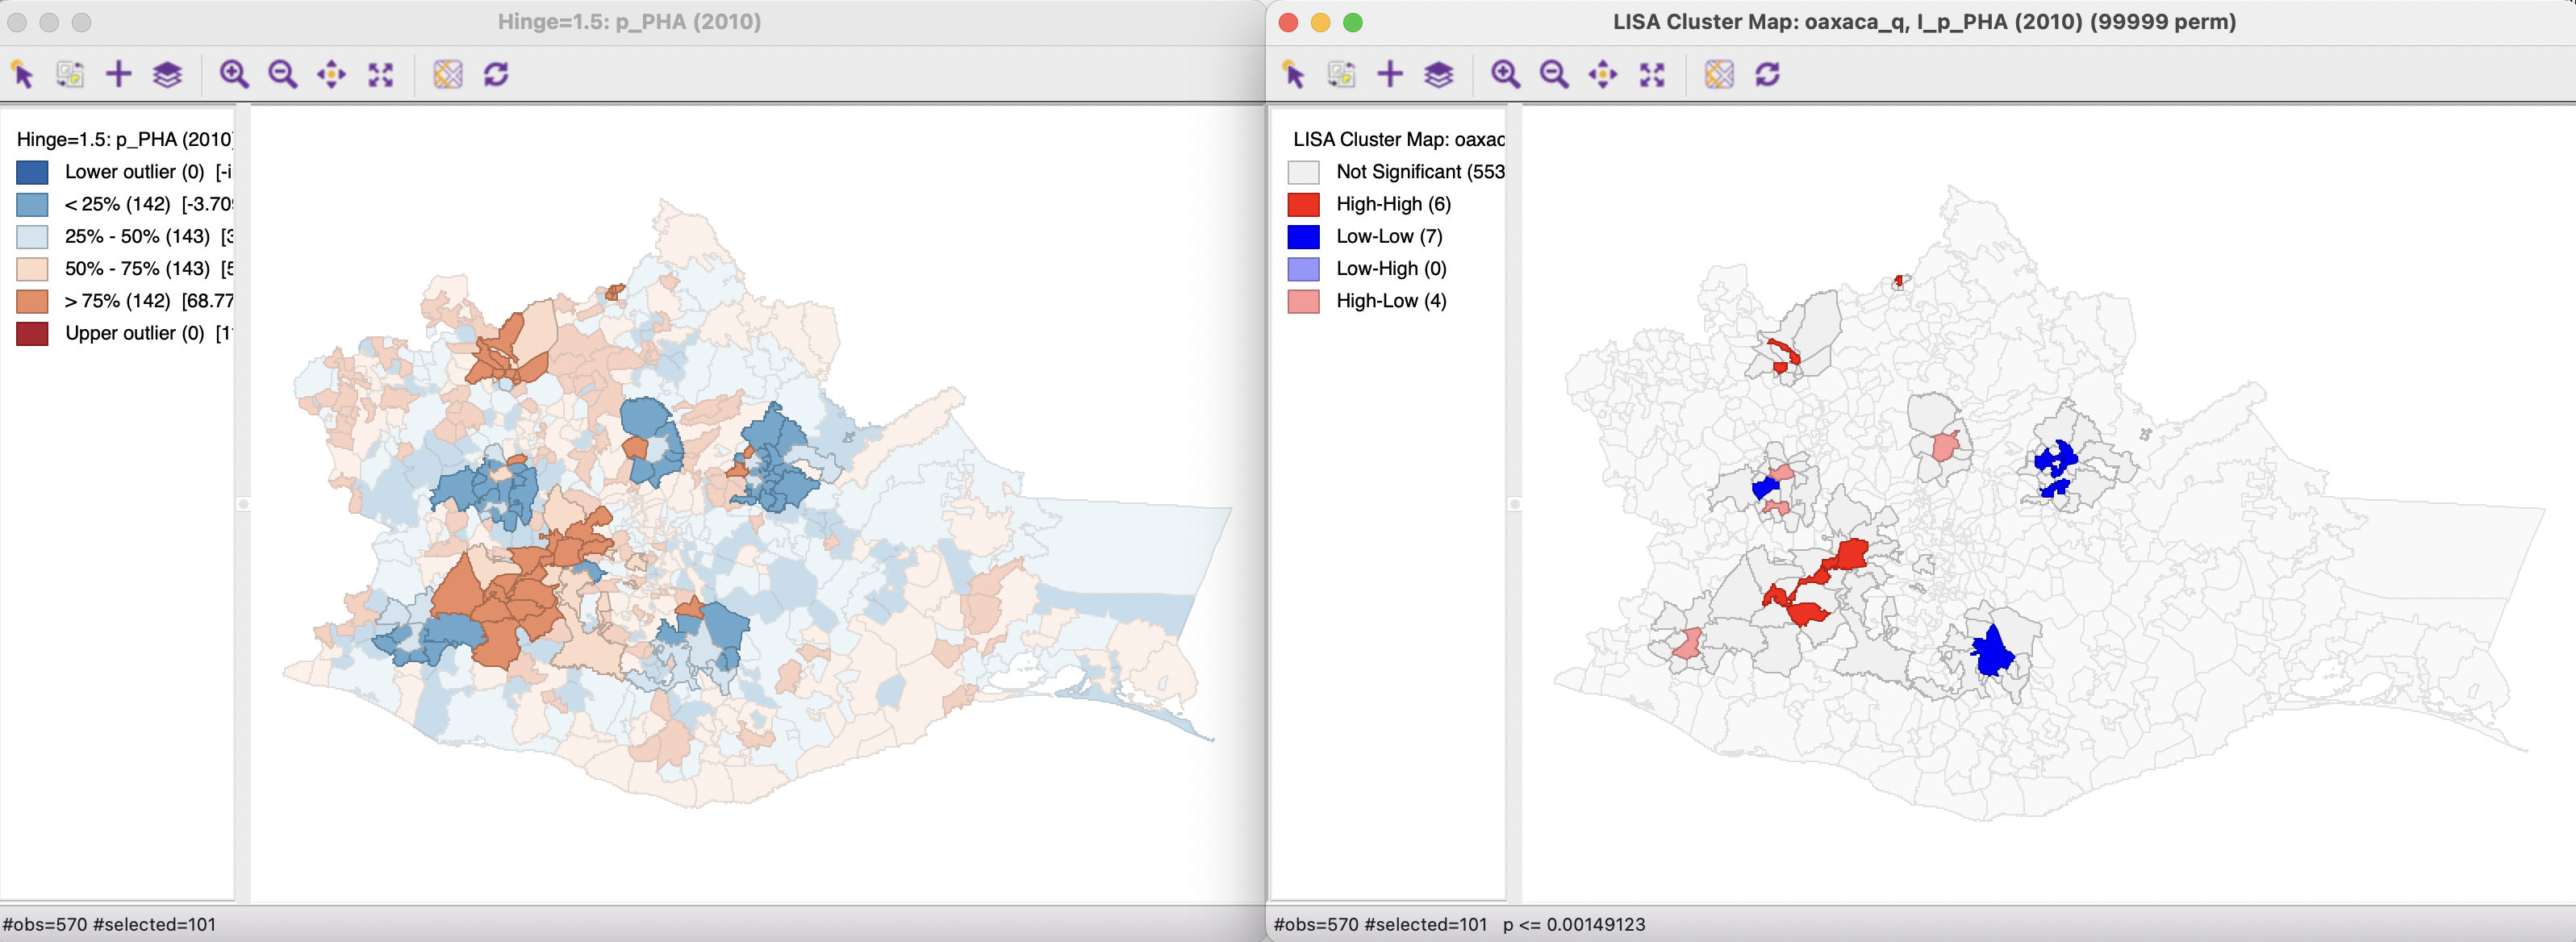Select pan tool in Hinge map window

(x=332, y=75)
